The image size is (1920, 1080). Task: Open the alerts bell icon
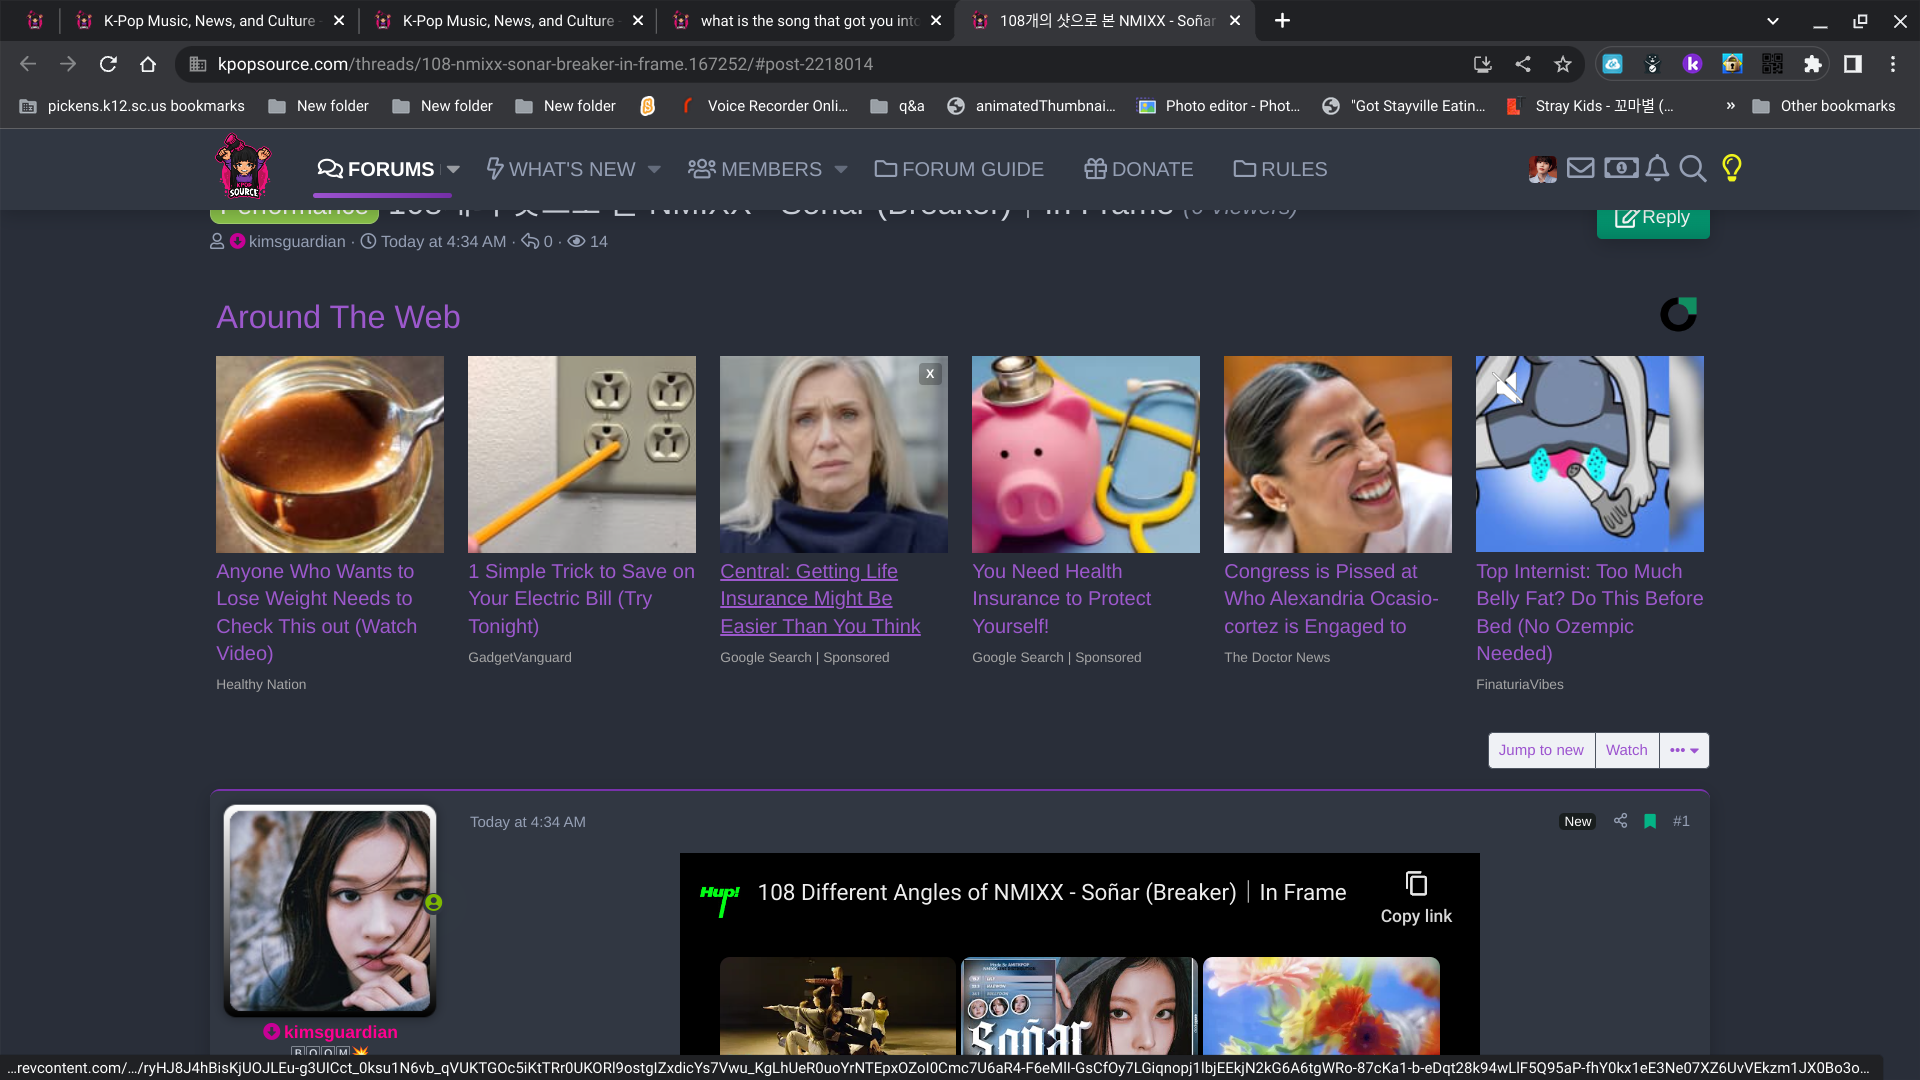[x=1657, y=168]
